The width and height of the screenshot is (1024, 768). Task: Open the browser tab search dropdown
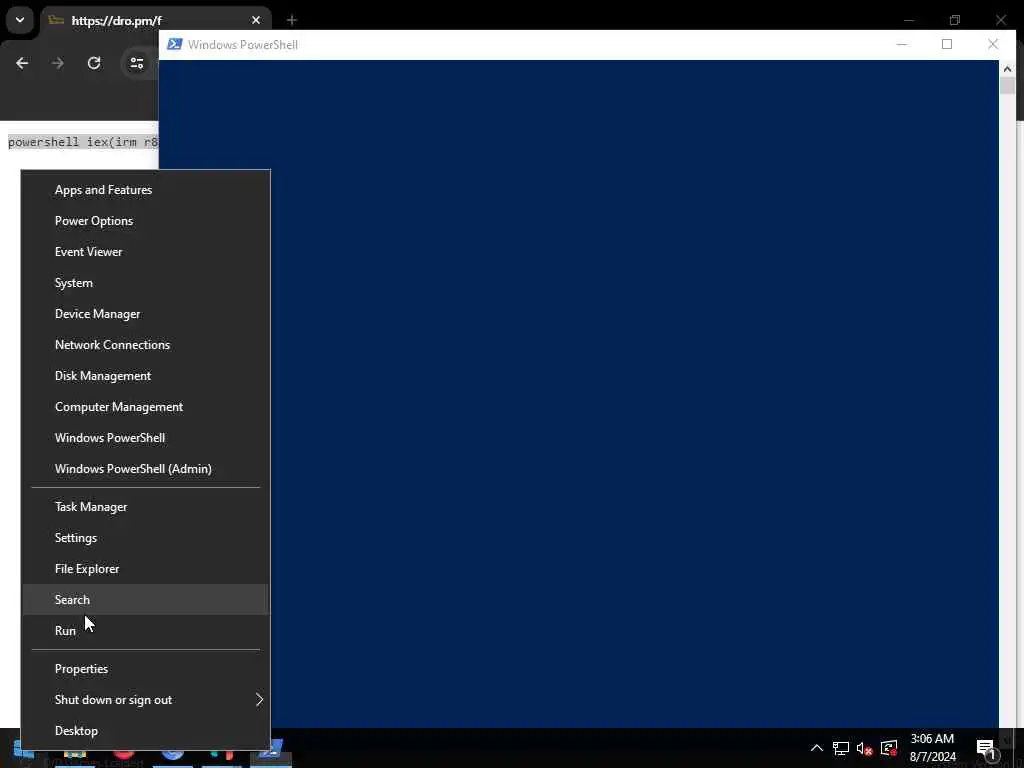pos(20,20)
